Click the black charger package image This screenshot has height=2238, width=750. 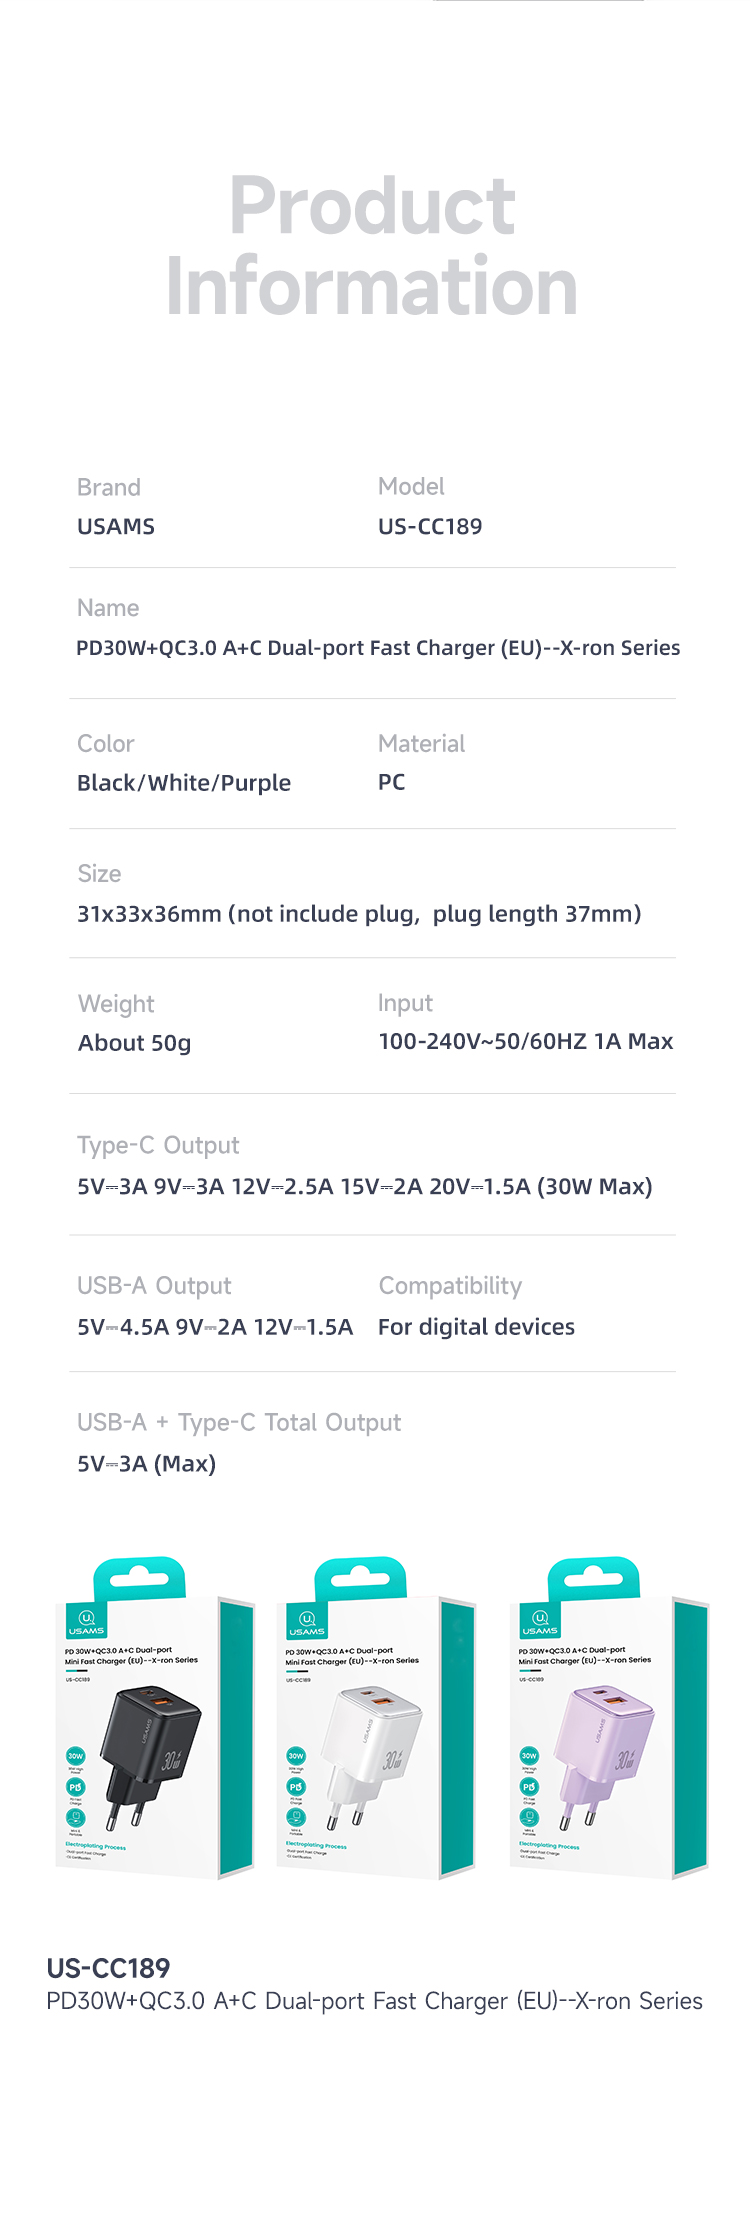(x=155, y=1717)
